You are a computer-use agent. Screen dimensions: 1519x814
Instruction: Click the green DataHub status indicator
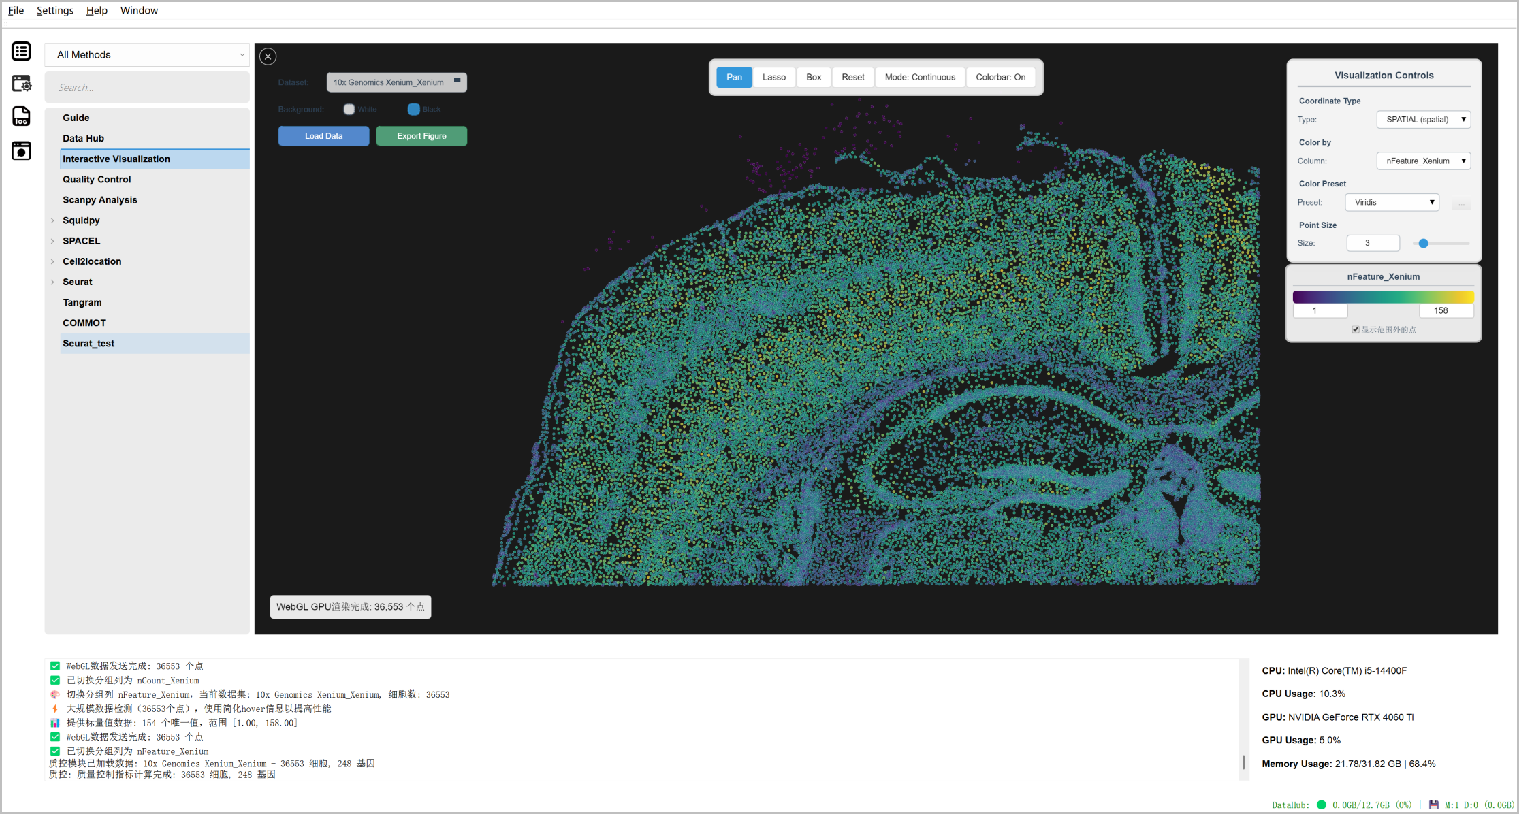click(x=1321, y=804)
